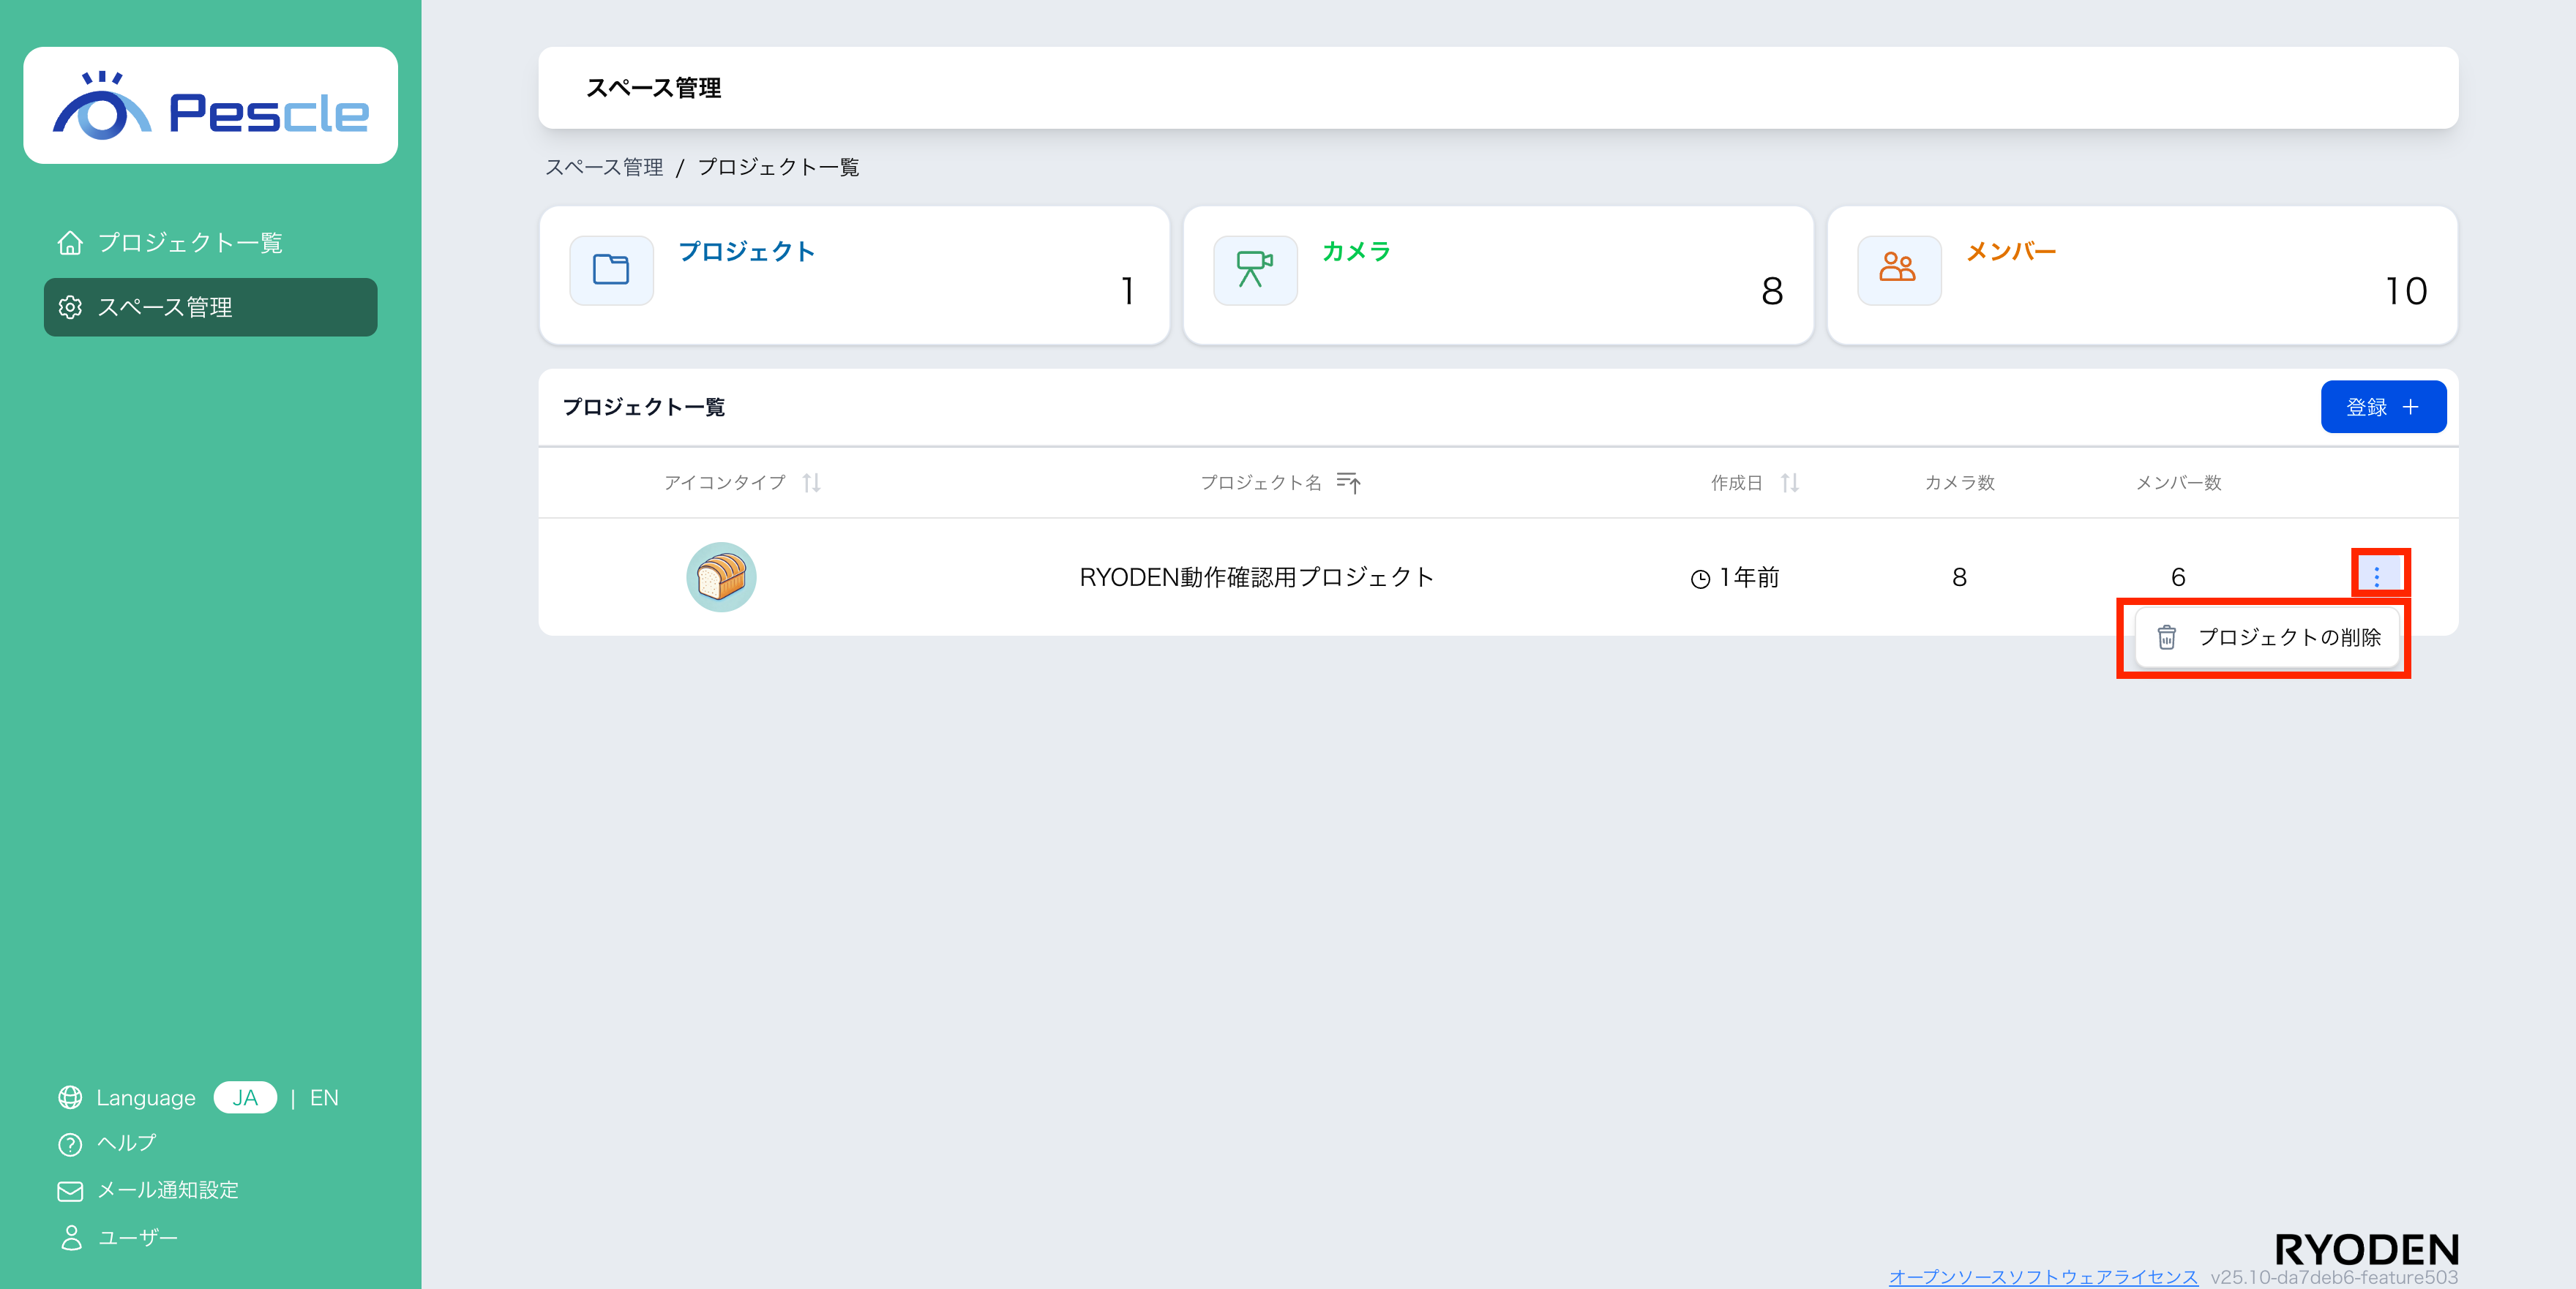
Task: Click the camera icon in the カメラ card
Action: (1254, 270)
